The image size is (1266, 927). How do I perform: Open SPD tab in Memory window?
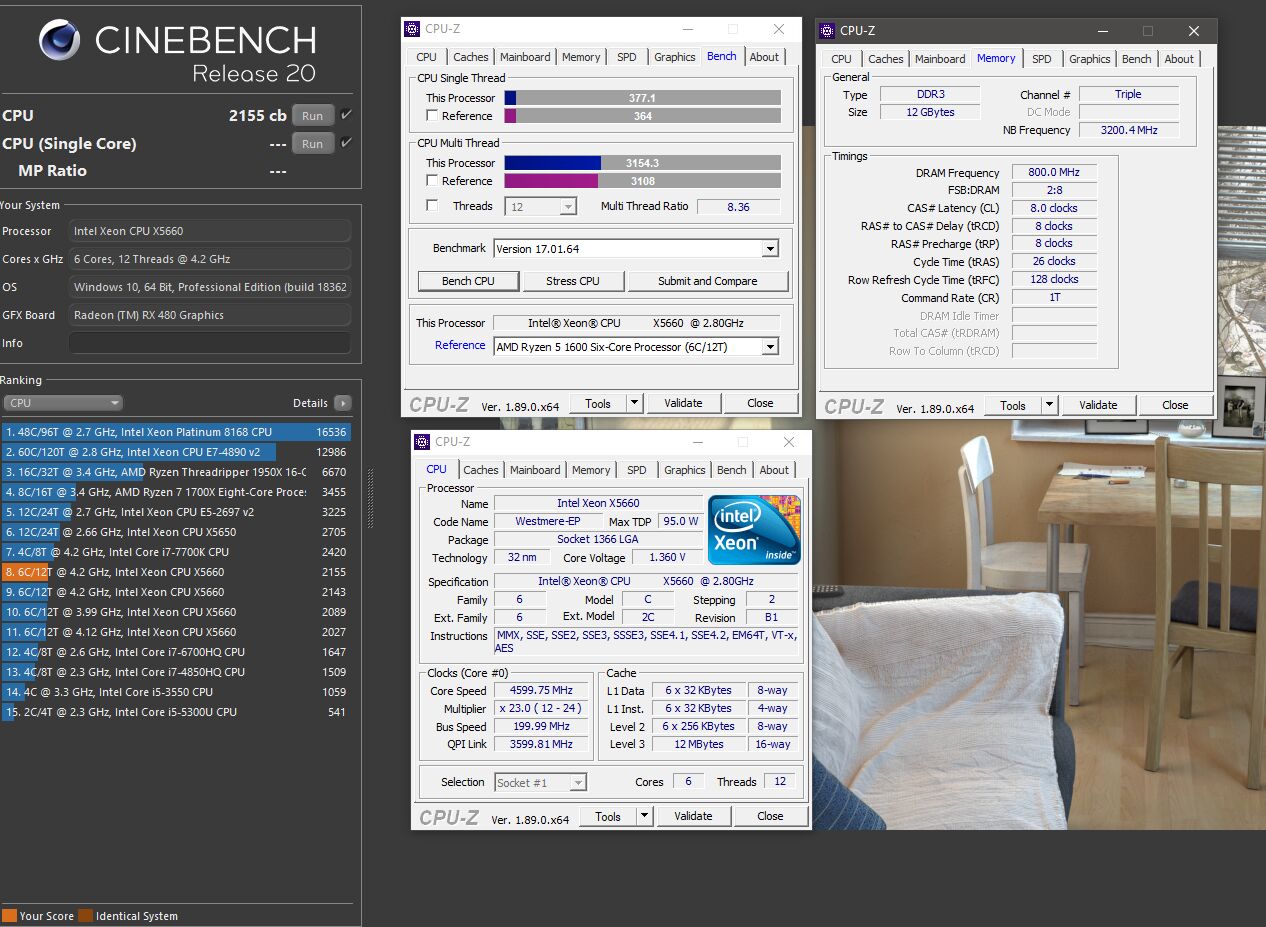tap(1042, 59)
